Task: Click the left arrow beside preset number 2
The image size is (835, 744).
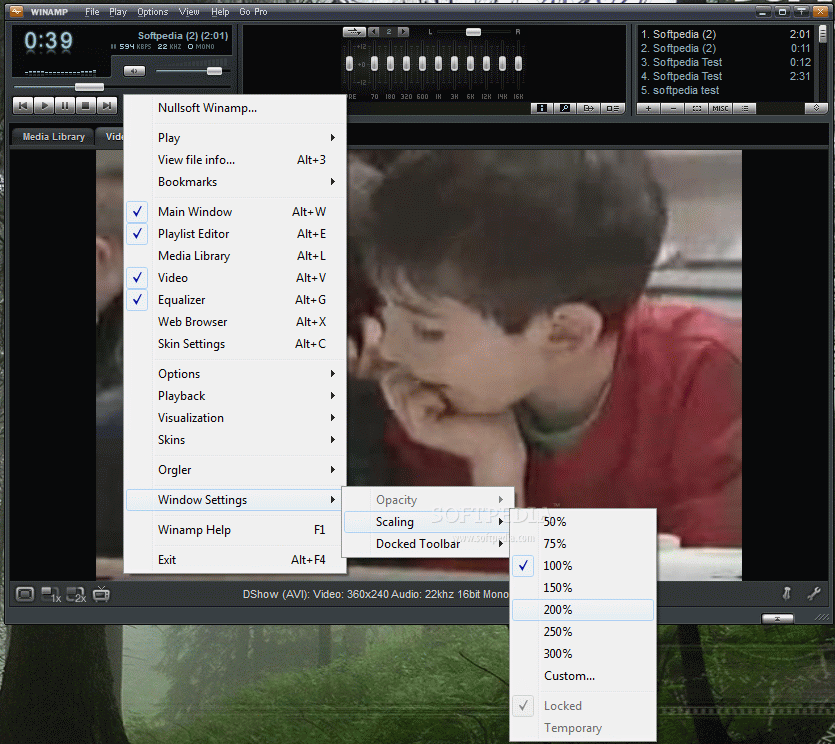Action: coord(374,32)
